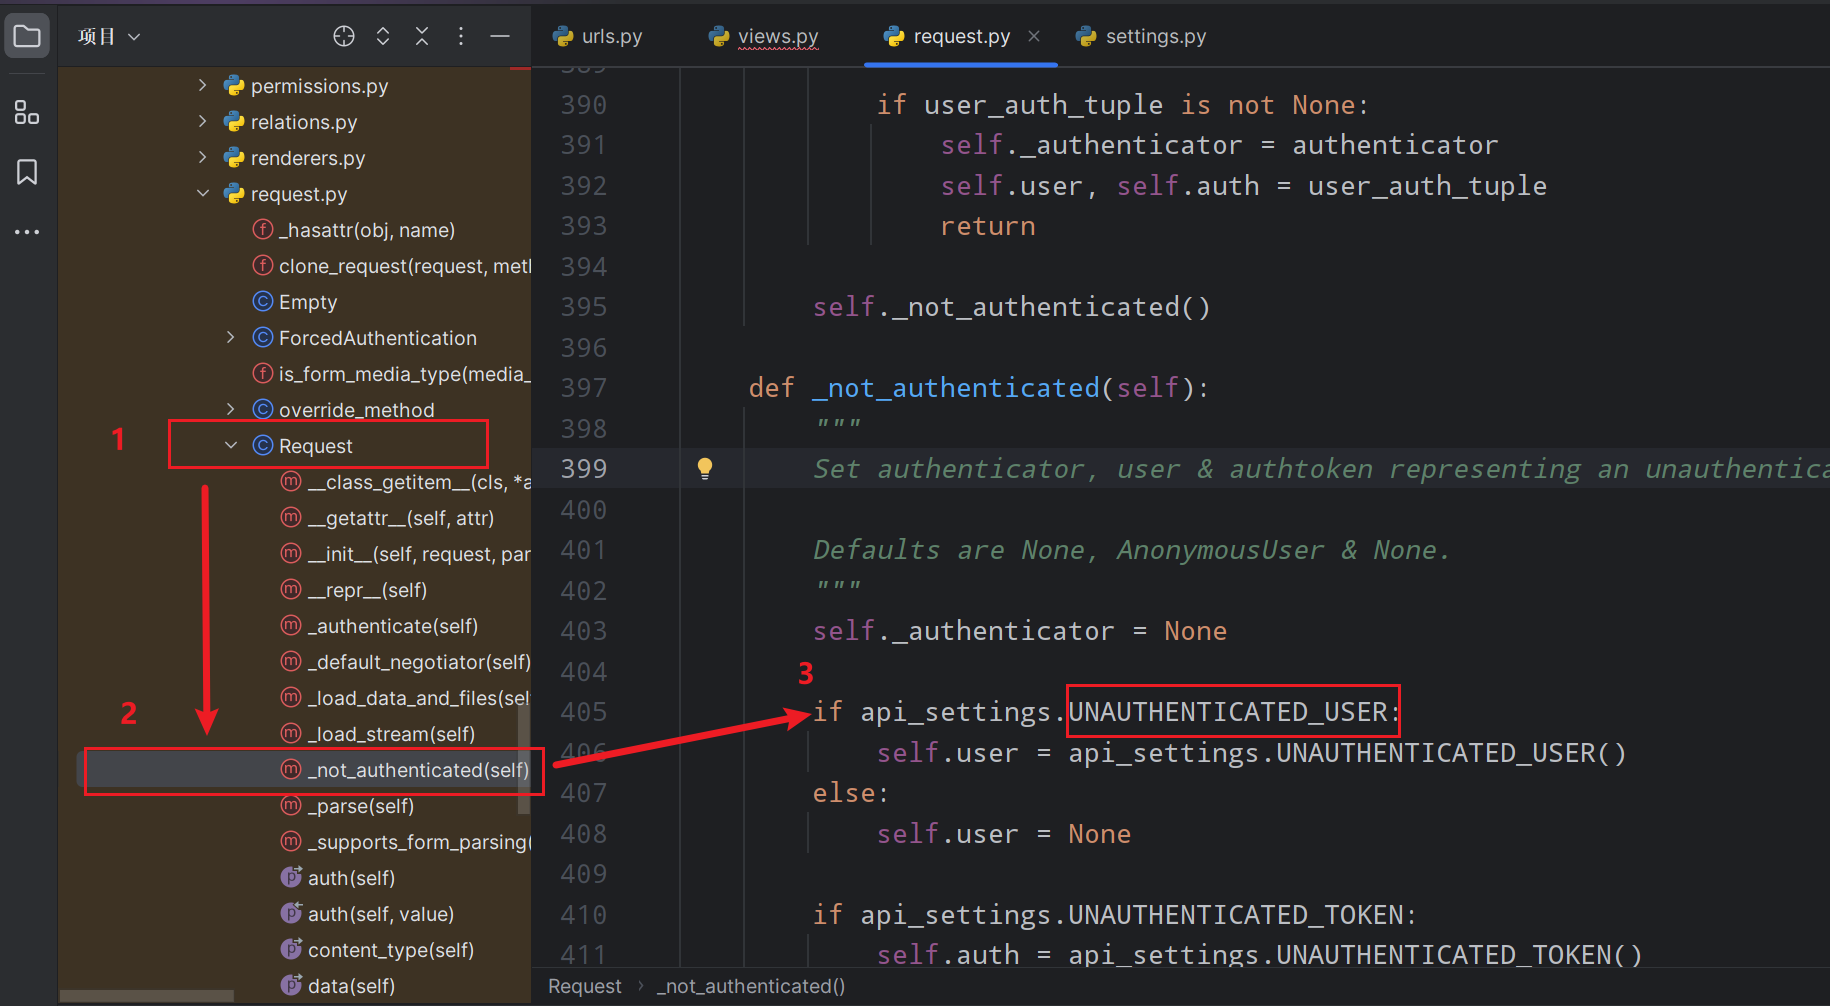
Task: Open the 项目 view dropdown
Action: pyautogui.click(x=109, y=37)
